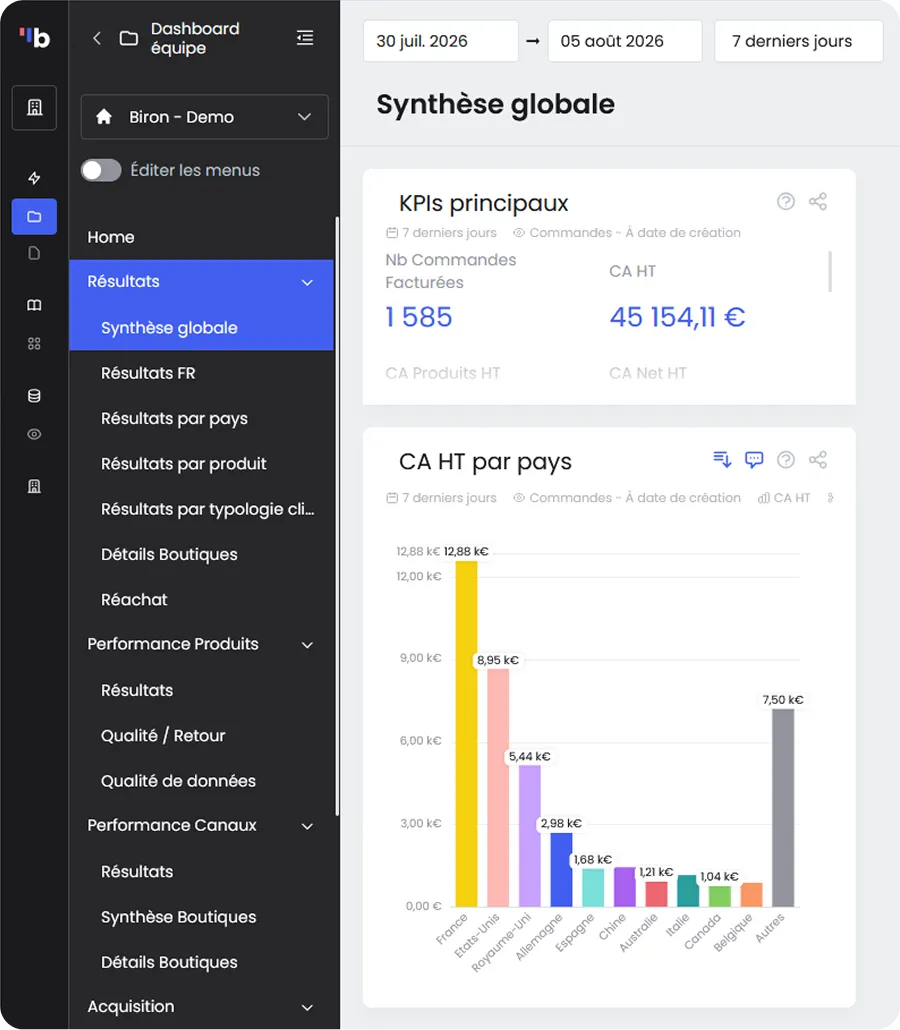This screenshot has height=1030, width=900.
Task: Click the small options icon after CA HT label
Action: click(x=830, y=498)
